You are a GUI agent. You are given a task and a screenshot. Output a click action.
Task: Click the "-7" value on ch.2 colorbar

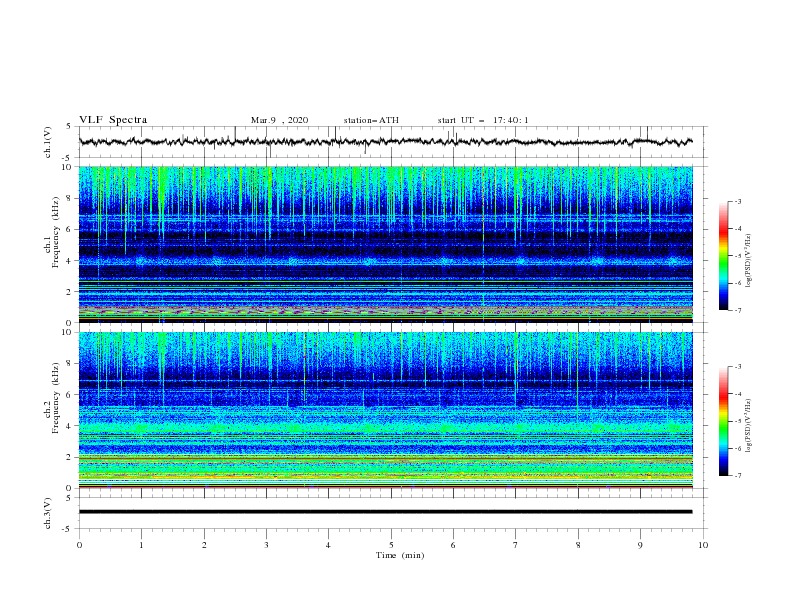[x=737, y=476]
